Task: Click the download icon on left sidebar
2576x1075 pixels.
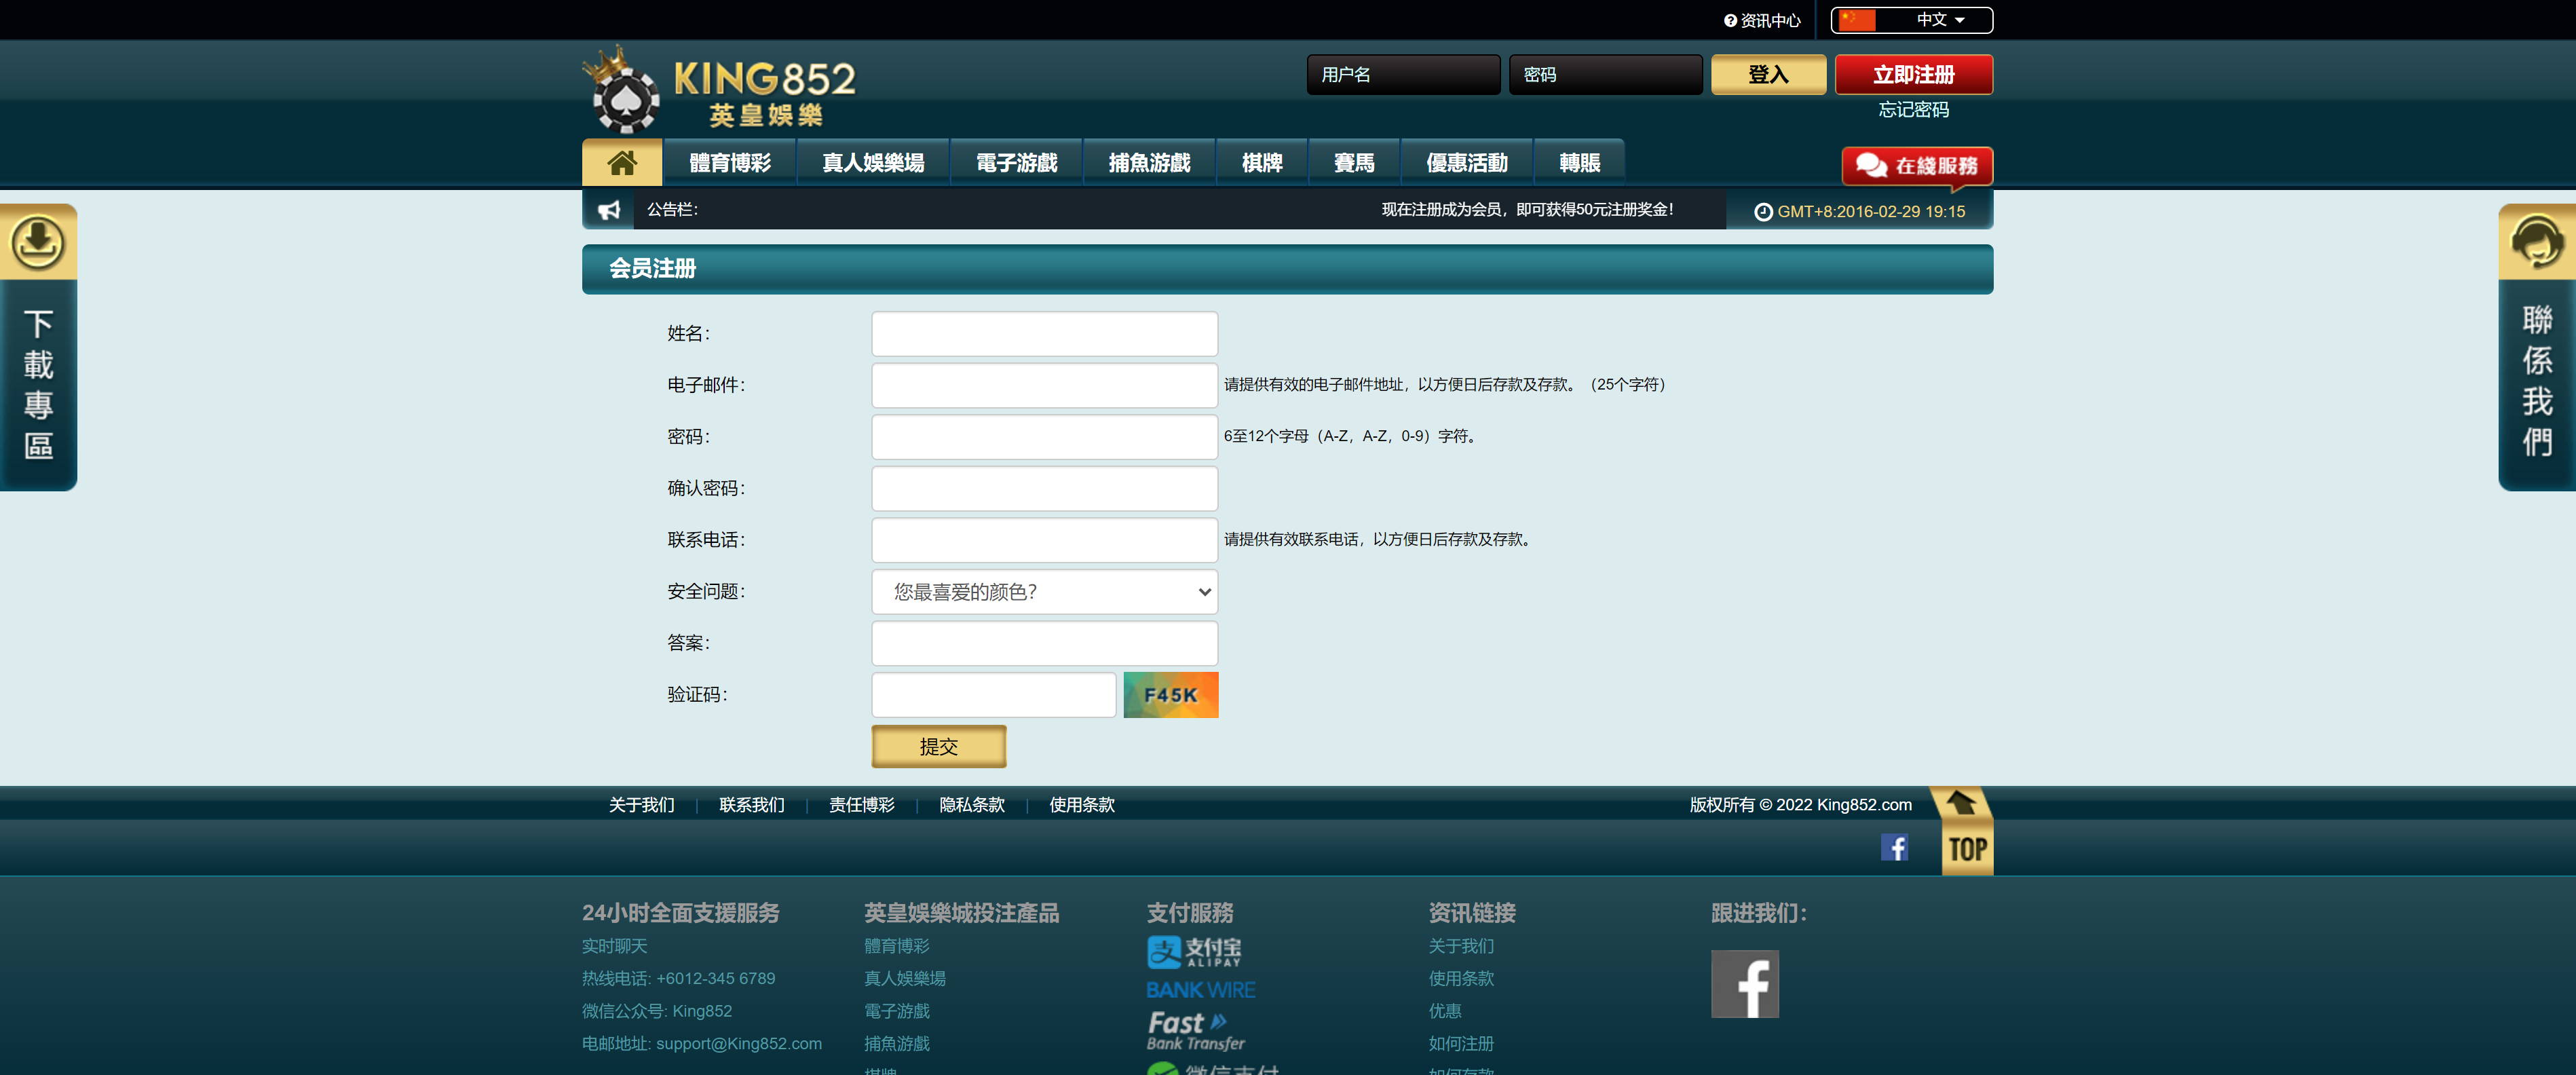Action: 38,242
